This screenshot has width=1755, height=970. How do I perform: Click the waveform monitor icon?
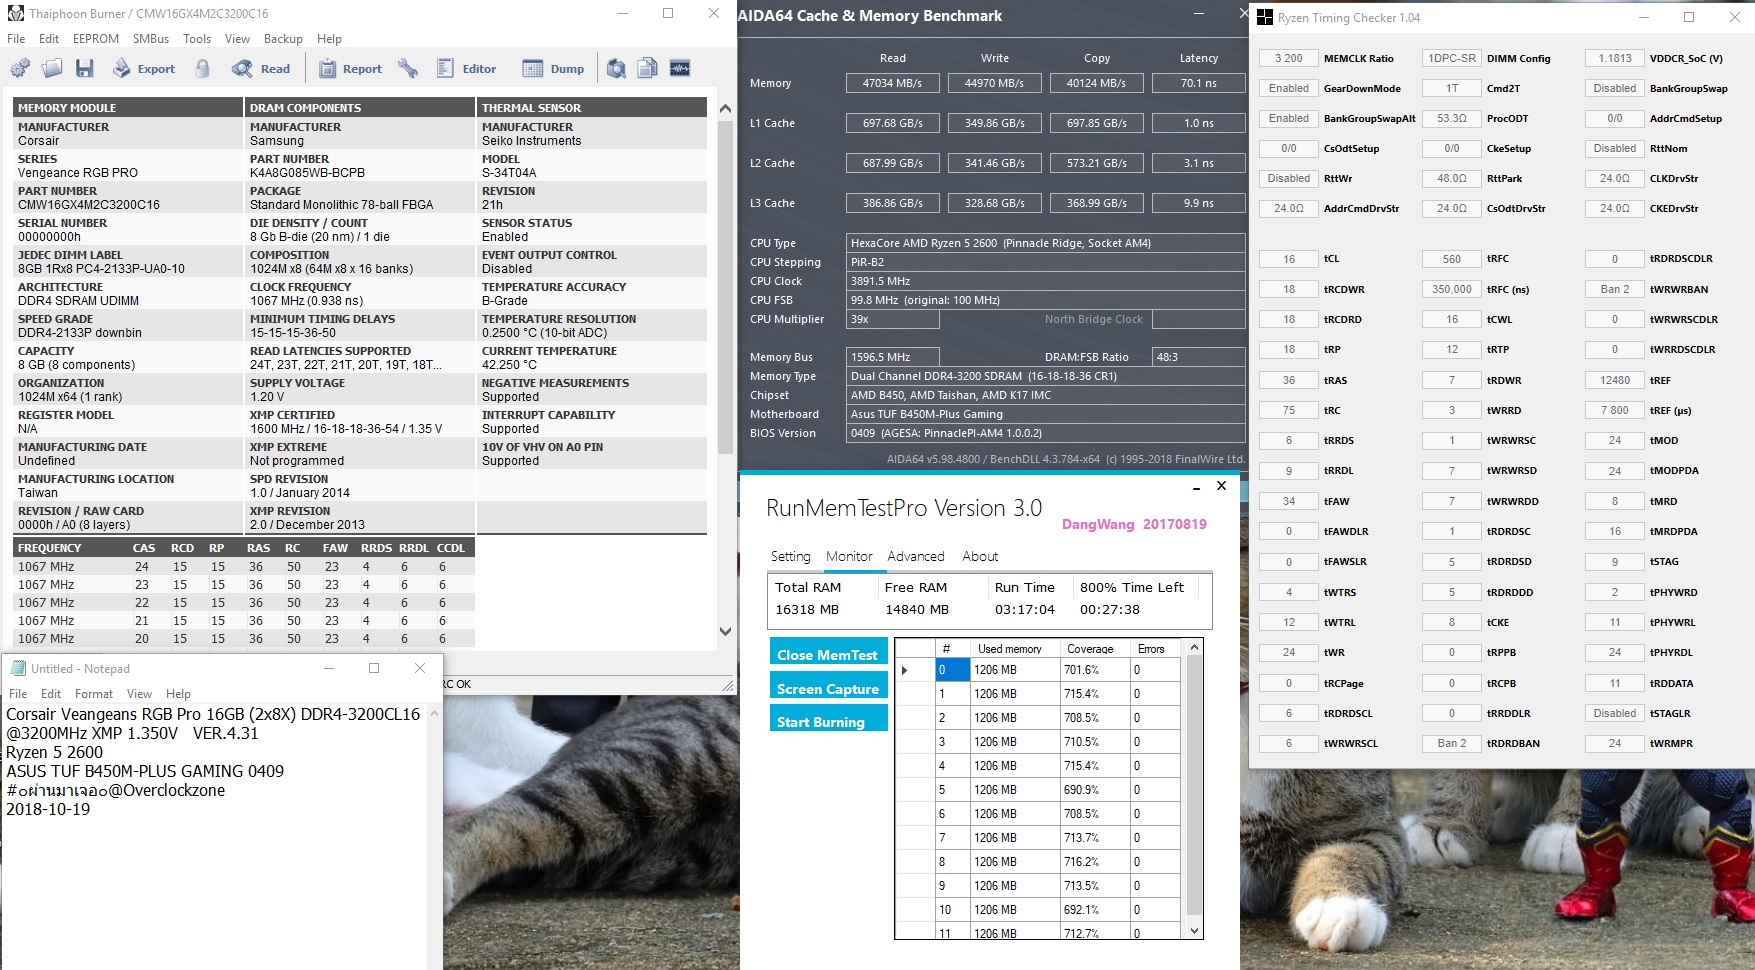point(680,68)
